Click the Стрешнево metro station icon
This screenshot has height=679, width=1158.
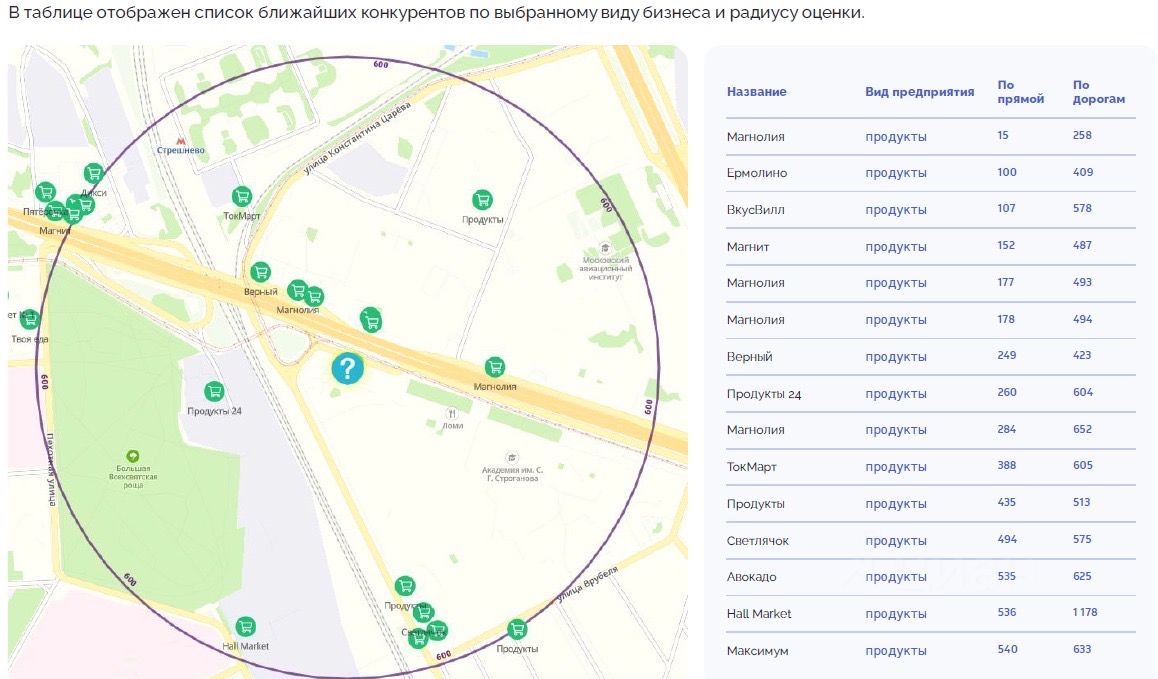point(181,140)
